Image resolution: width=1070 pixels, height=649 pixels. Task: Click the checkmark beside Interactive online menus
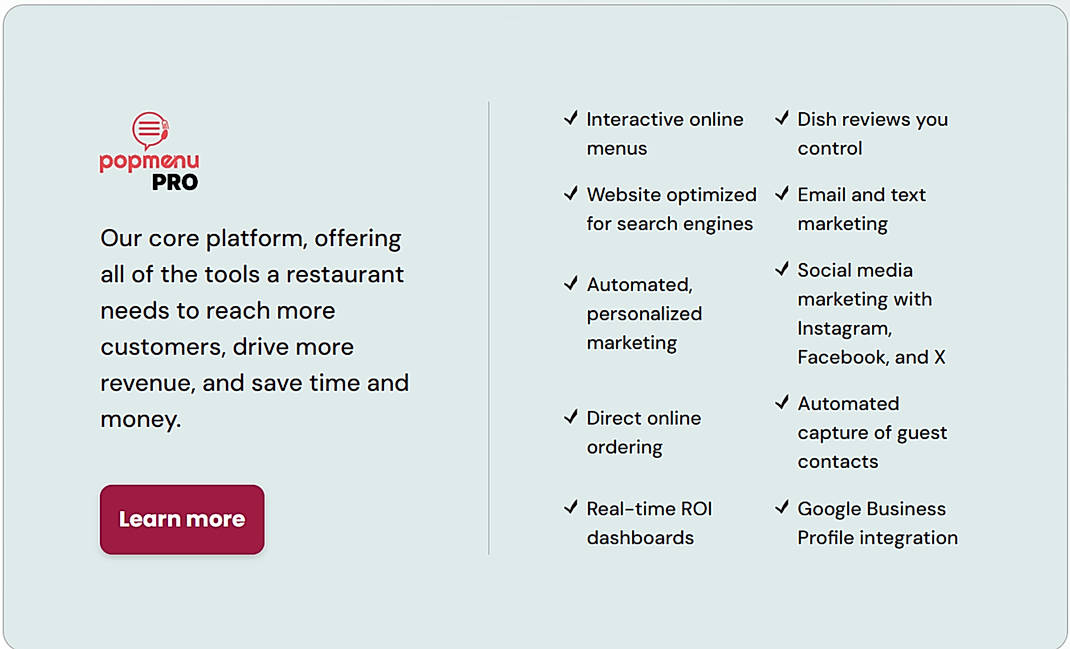pos(572,117)
